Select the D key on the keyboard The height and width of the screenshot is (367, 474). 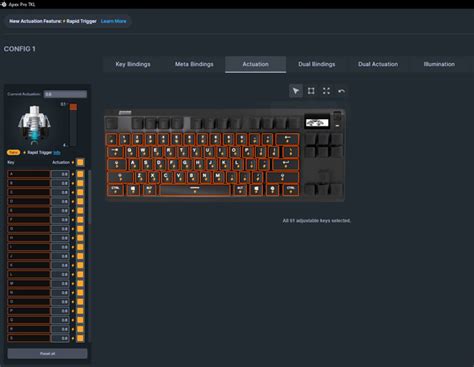[159, 164]
